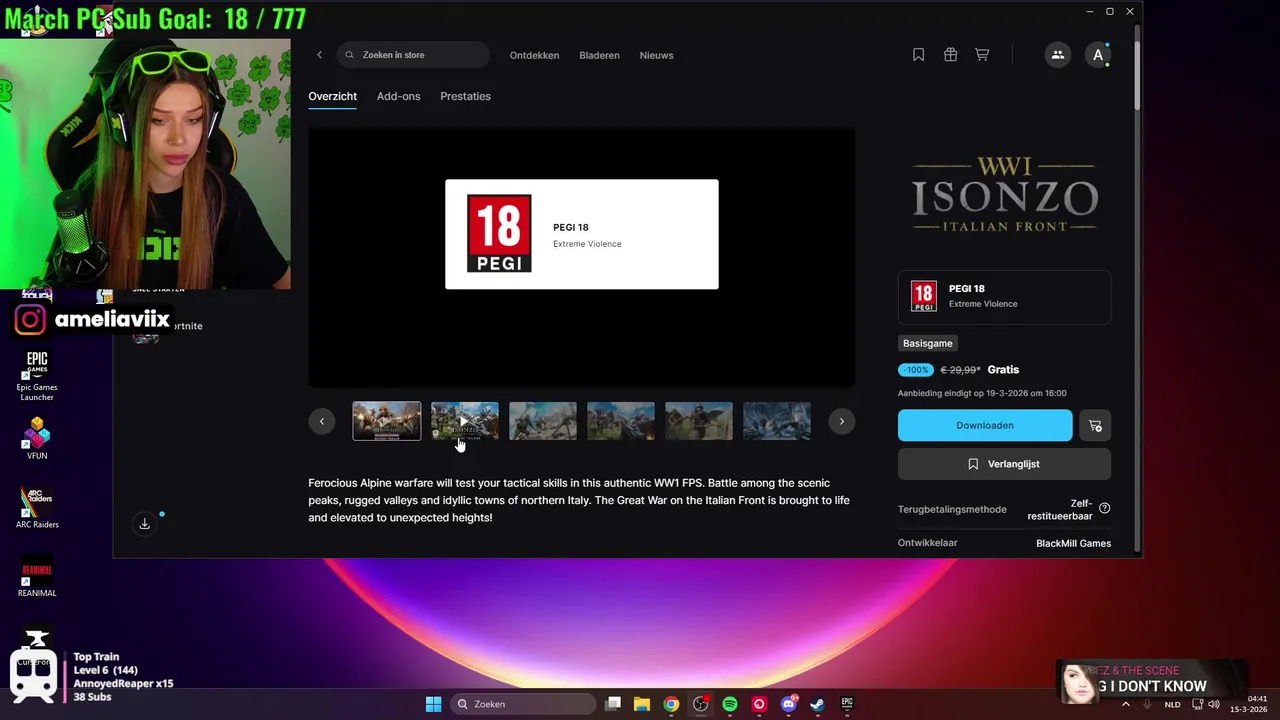Open Epic Games Launcher desktop shortcut
The image size is (1280, 720).
(37, 376)
